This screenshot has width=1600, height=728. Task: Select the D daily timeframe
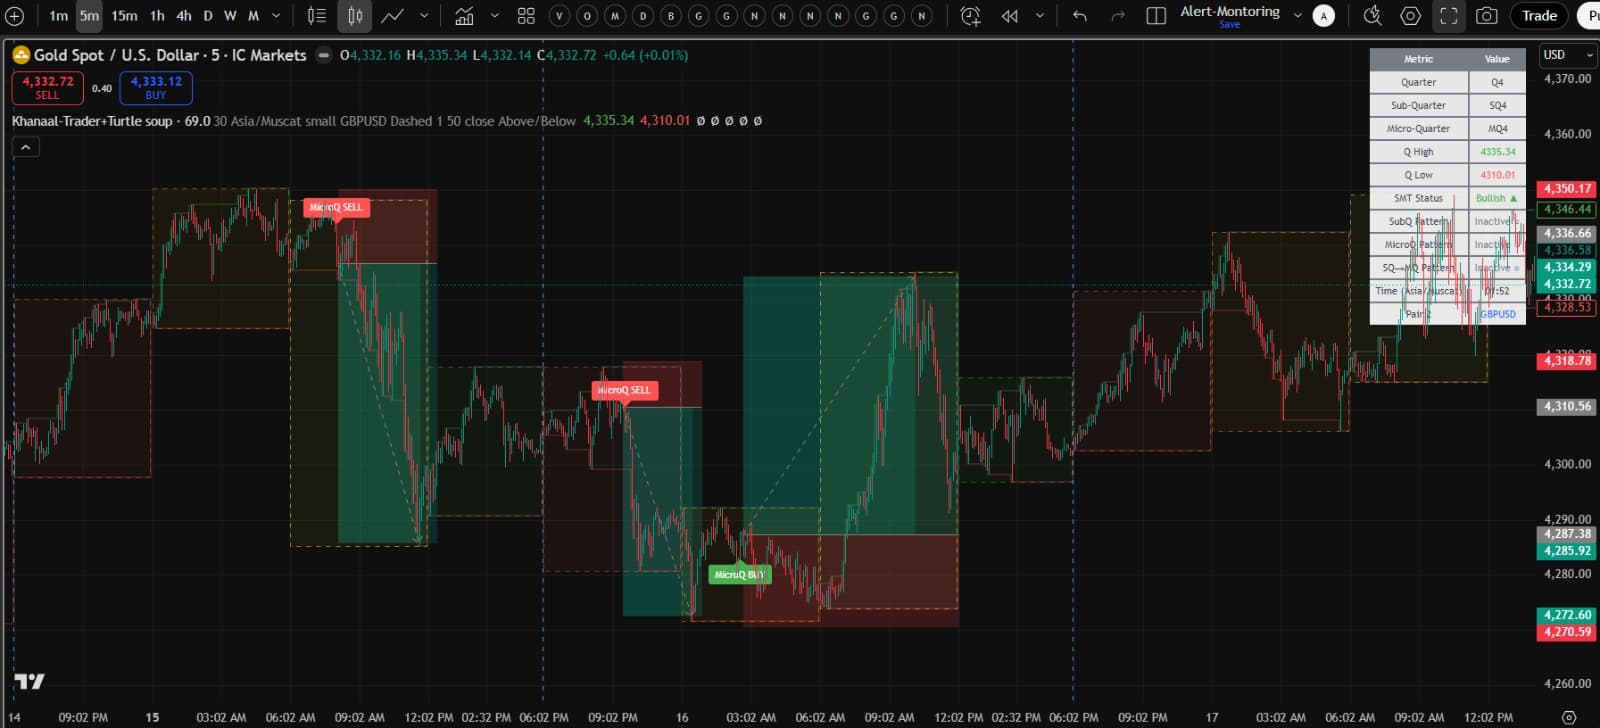coord(208,16)
